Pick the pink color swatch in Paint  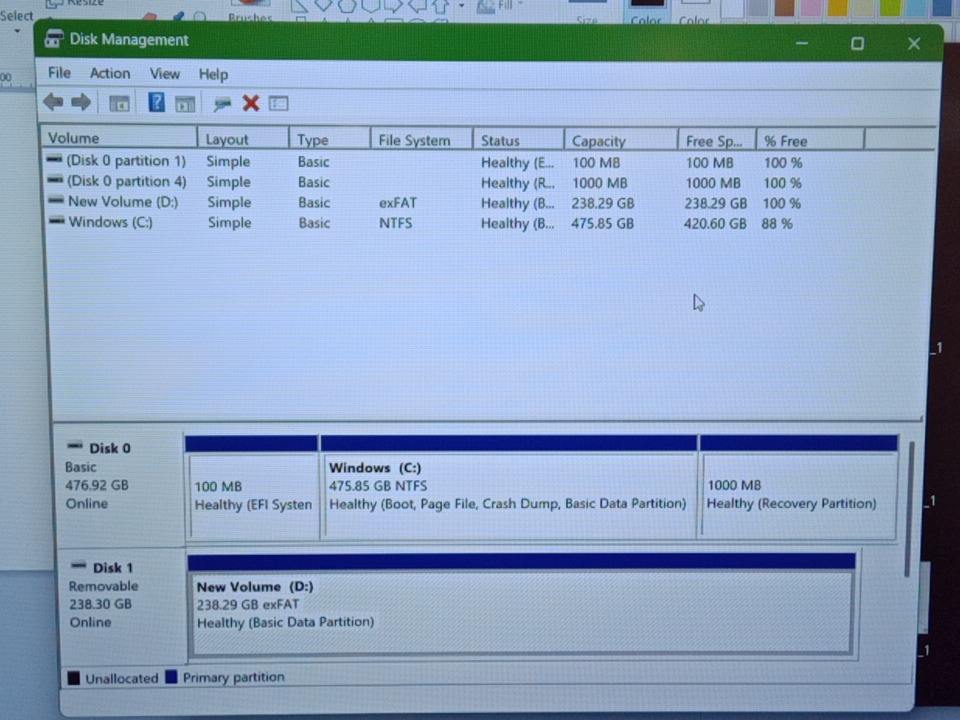tap(810, 8)
